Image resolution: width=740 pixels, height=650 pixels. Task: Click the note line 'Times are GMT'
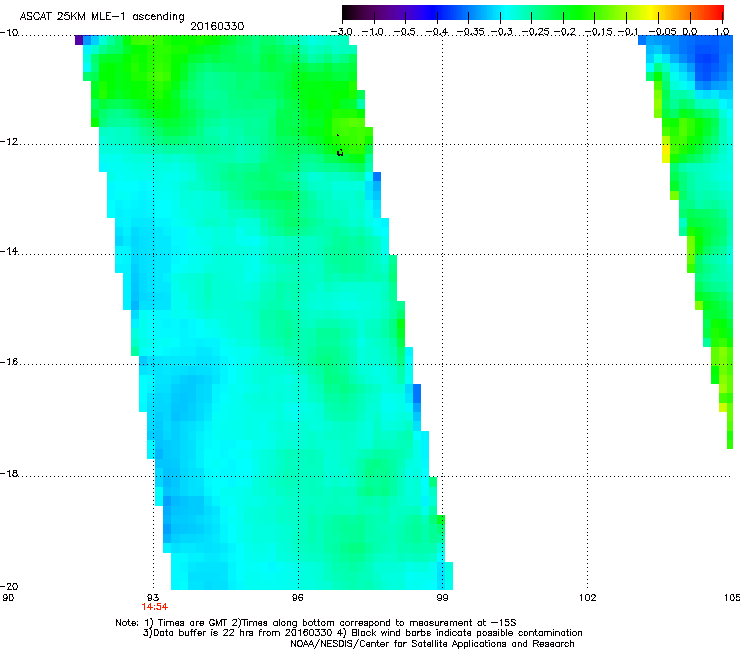point(194,623)
